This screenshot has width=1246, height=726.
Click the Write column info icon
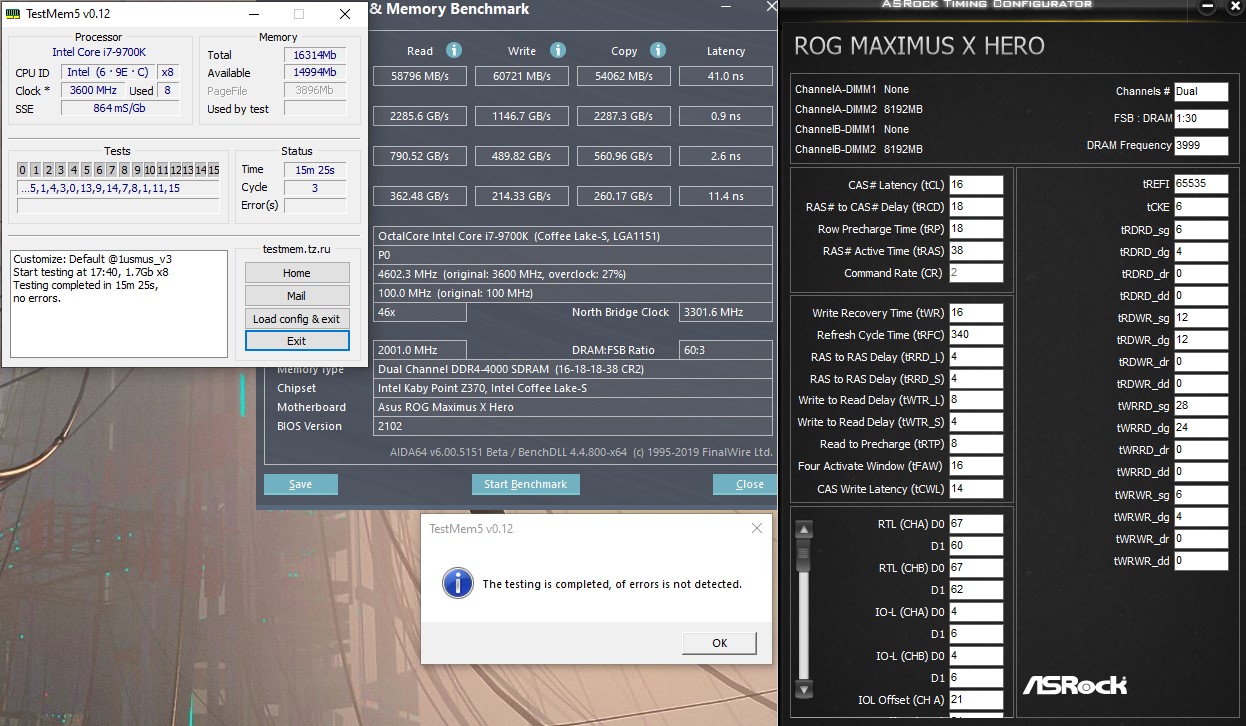(x=558, y=50)
